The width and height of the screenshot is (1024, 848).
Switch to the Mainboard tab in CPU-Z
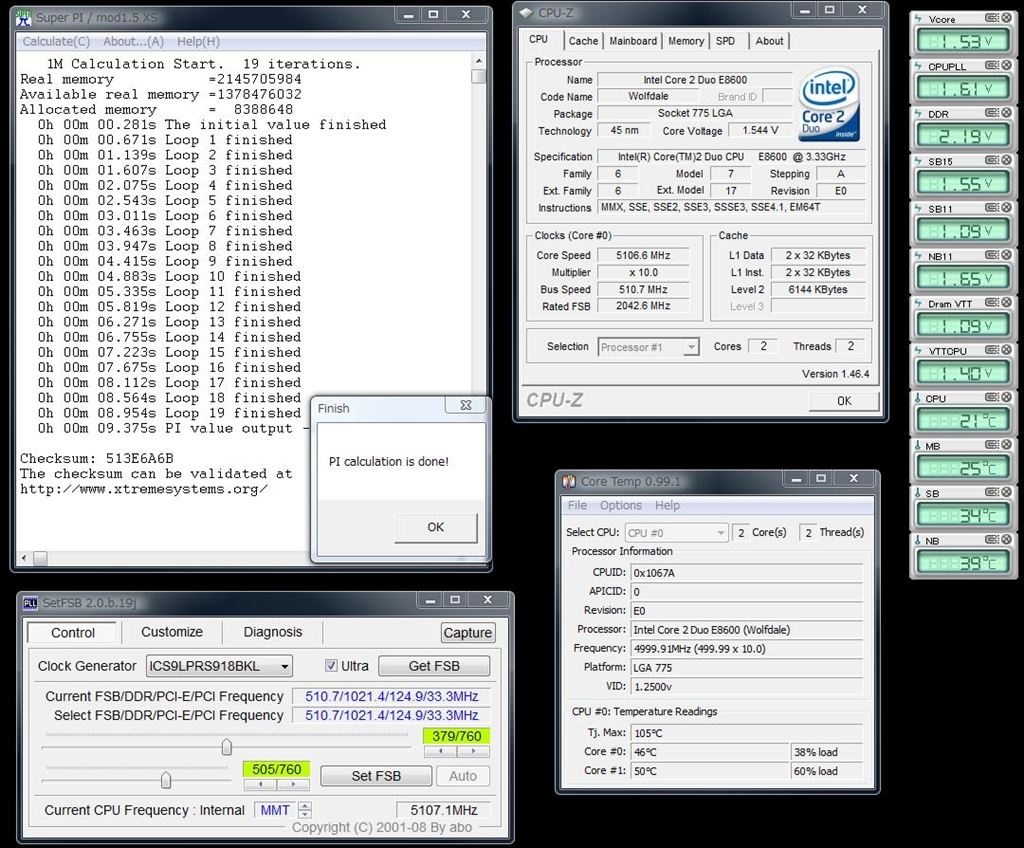(x=633, y=41)
